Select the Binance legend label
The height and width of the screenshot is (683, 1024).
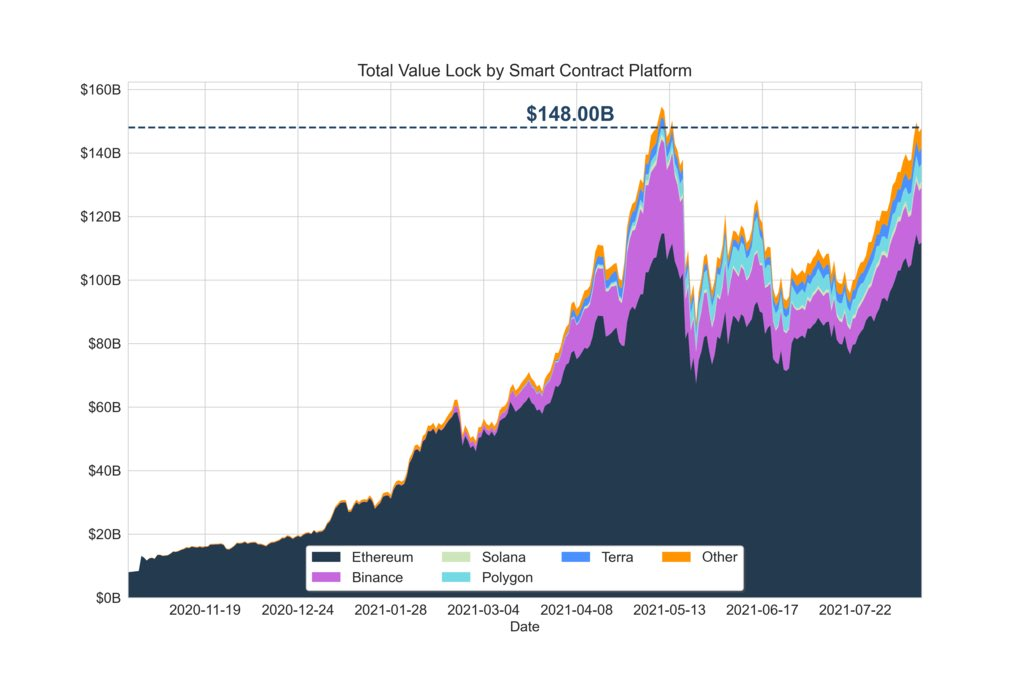pyautogui.click(x=377, y=577)
